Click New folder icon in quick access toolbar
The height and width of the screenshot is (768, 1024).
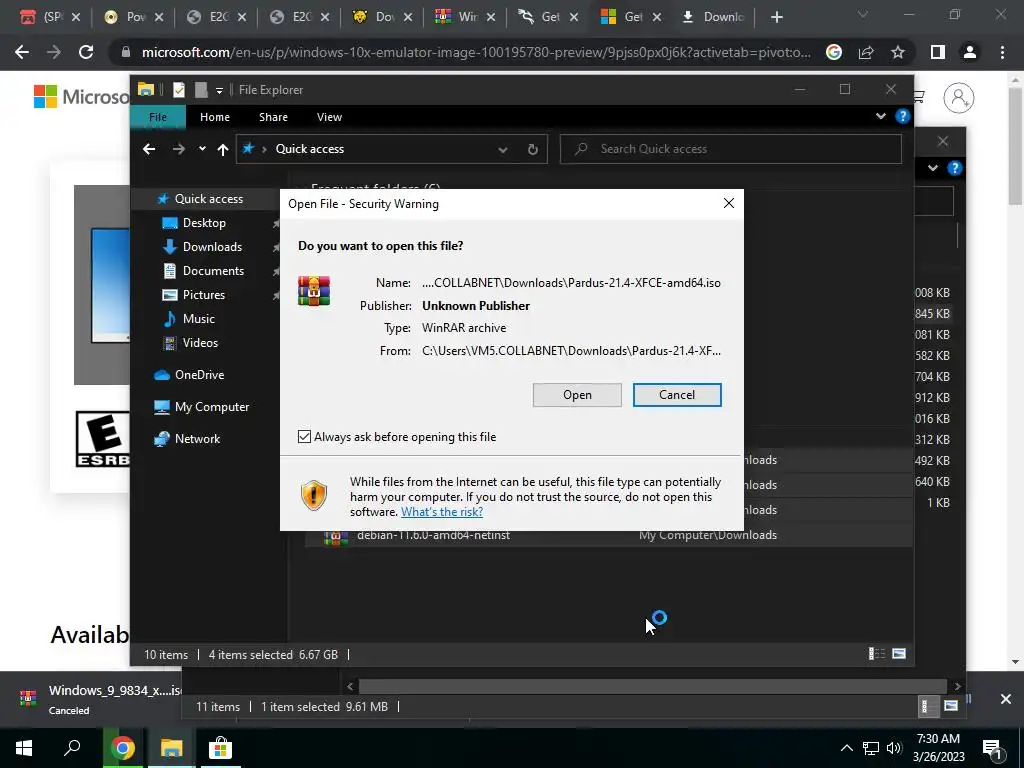pos(200,89)
